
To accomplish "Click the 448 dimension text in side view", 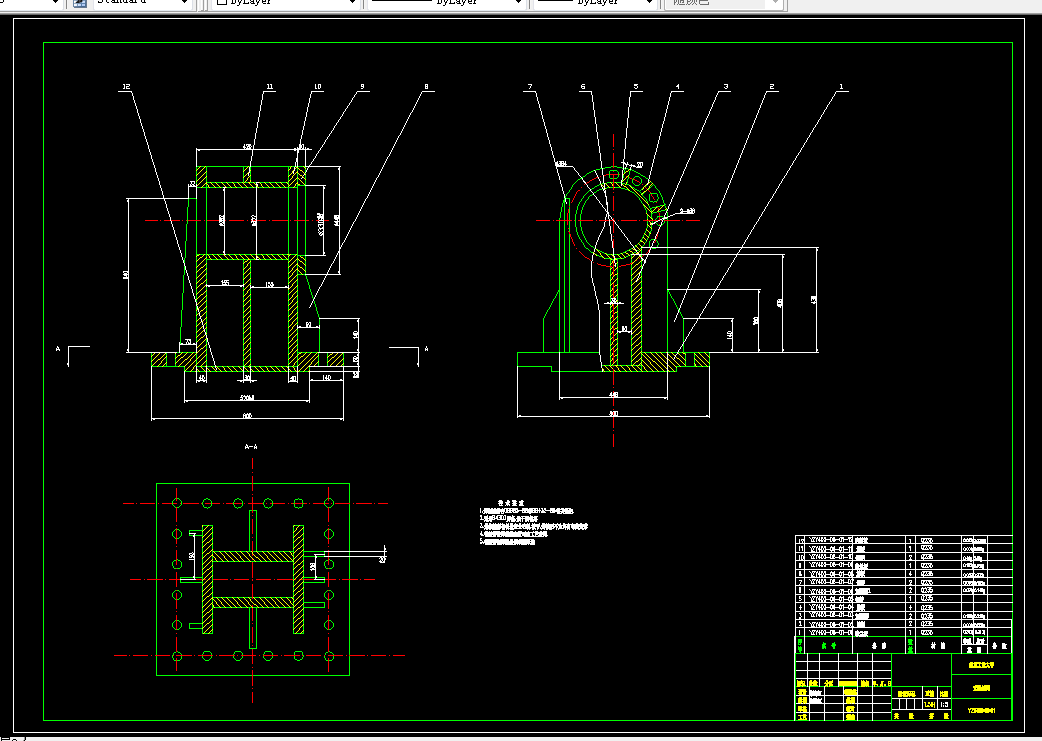I will (x=613, y=395).
